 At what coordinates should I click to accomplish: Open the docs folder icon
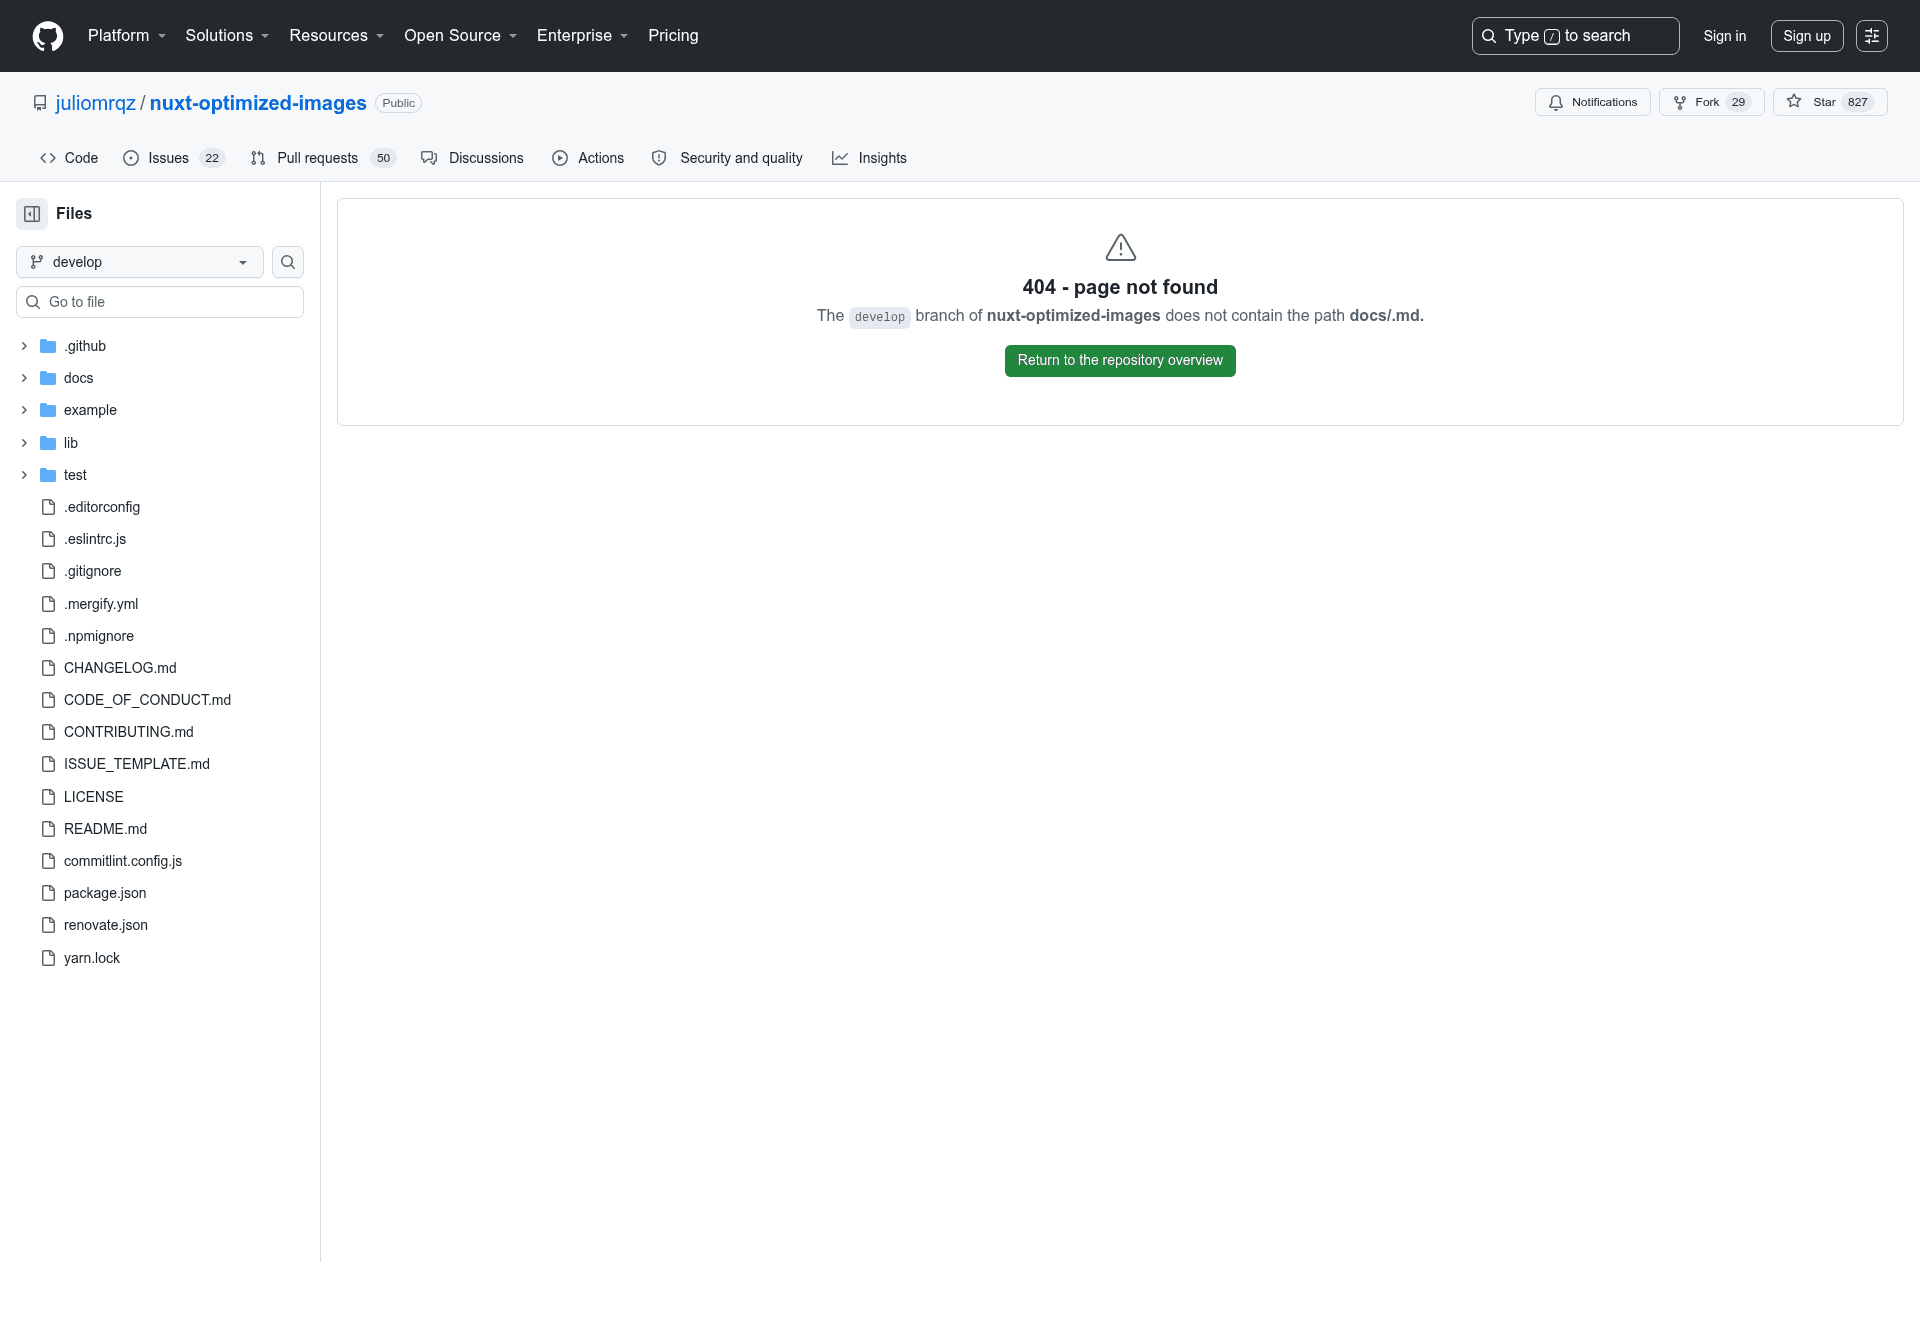[48, 378]
